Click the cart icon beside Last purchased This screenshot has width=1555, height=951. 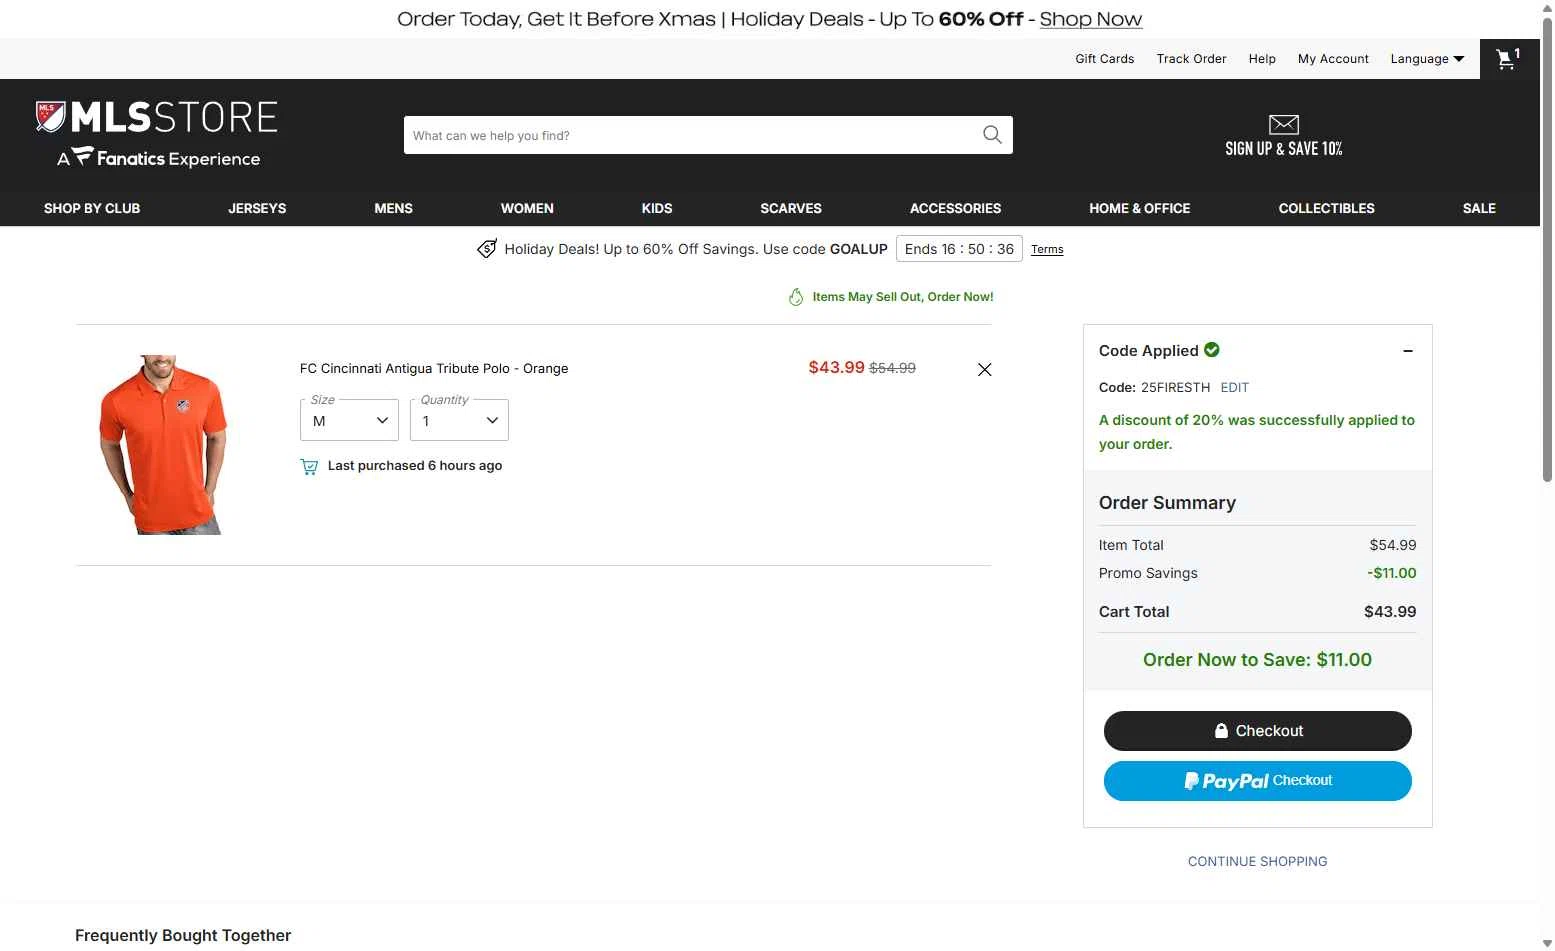click(x=309, y=466)
